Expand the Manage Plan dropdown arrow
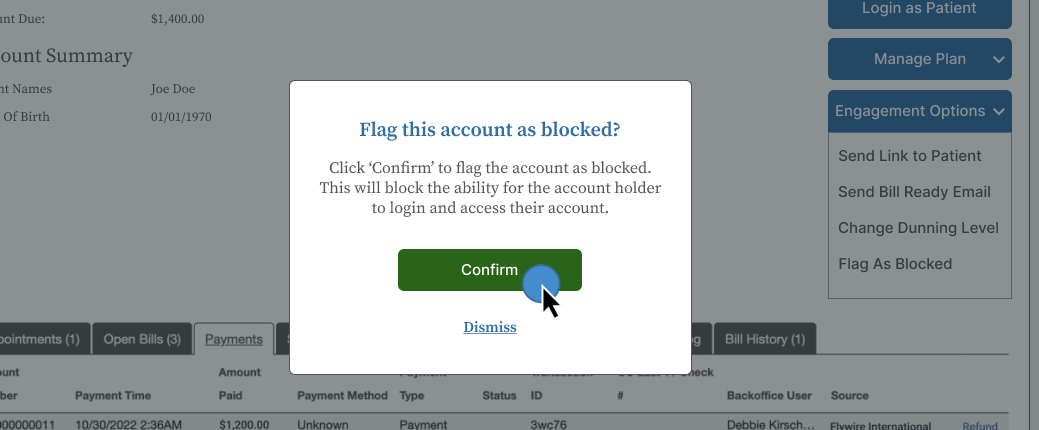This screenshot has height=430, width=1039. (x=998, y=60)
